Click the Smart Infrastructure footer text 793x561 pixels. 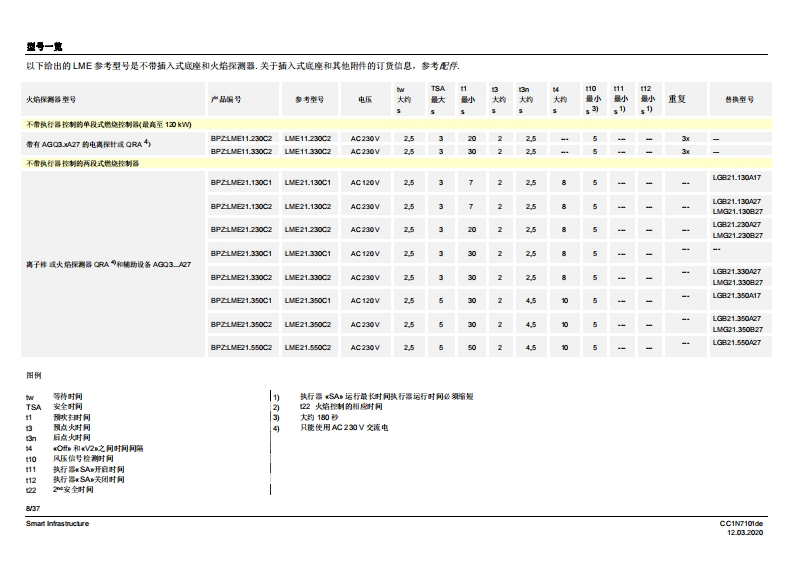click(57, 524)
